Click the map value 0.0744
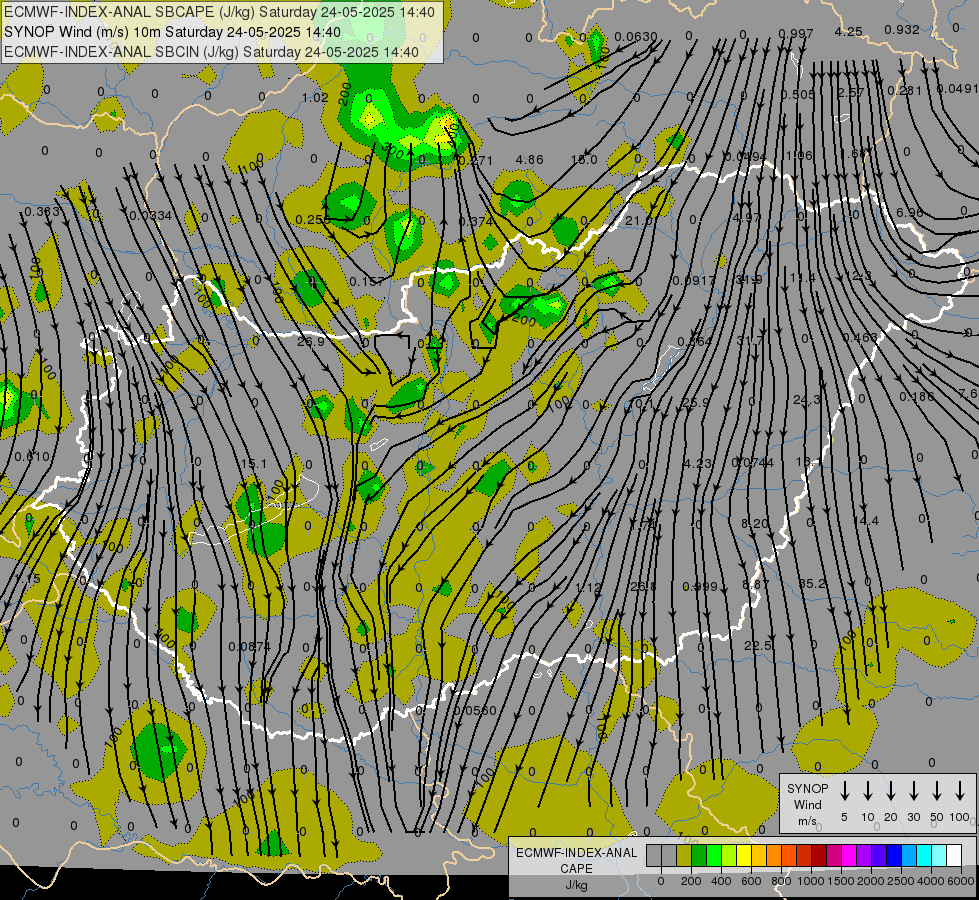This screenshot has width=979, height=900. pos(752,462)
